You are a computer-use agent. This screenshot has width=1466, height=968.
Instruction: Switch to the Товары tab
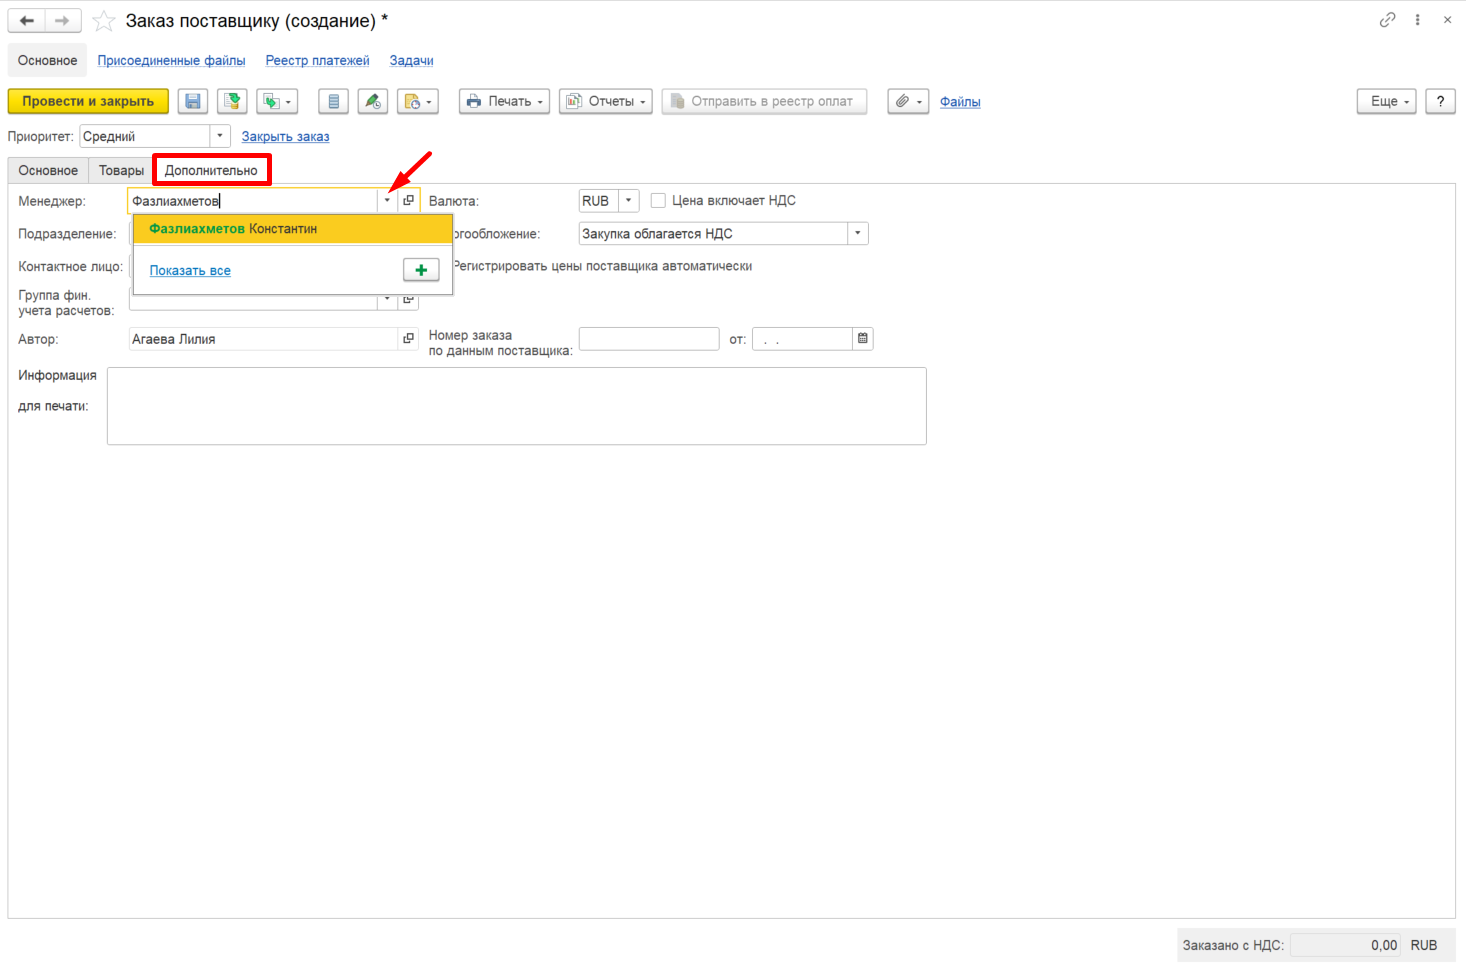121,170
